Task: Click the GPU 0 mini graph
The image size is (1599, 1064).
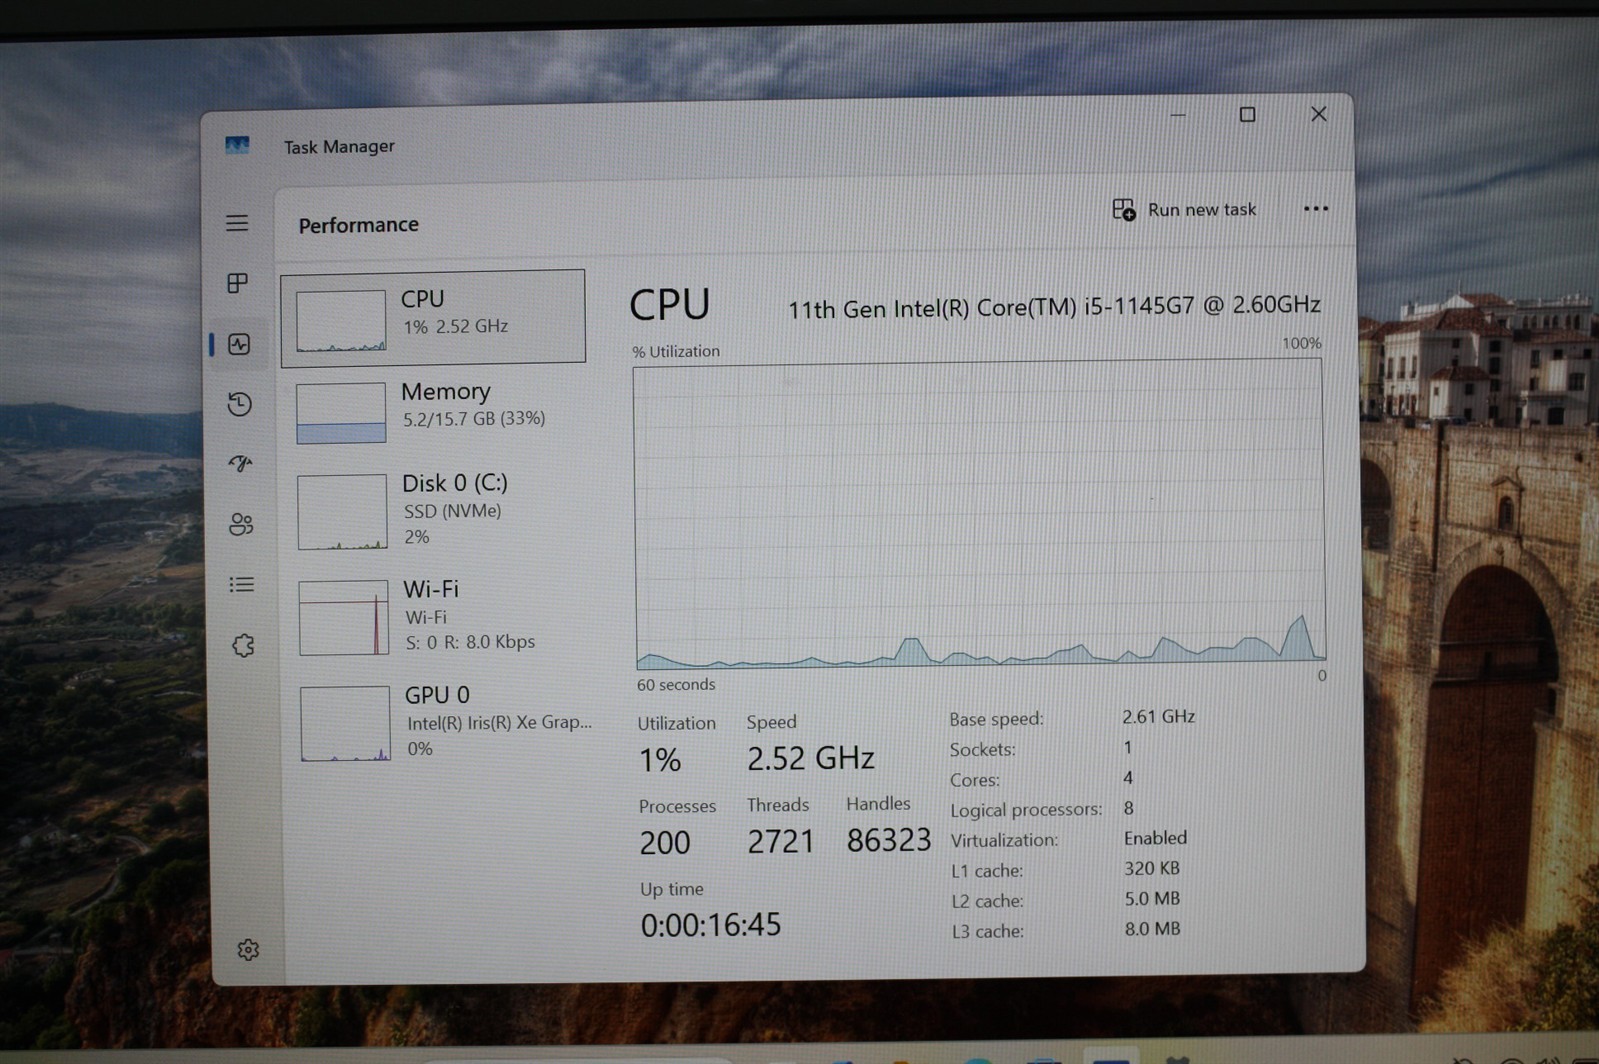Action: click(345, 724)
